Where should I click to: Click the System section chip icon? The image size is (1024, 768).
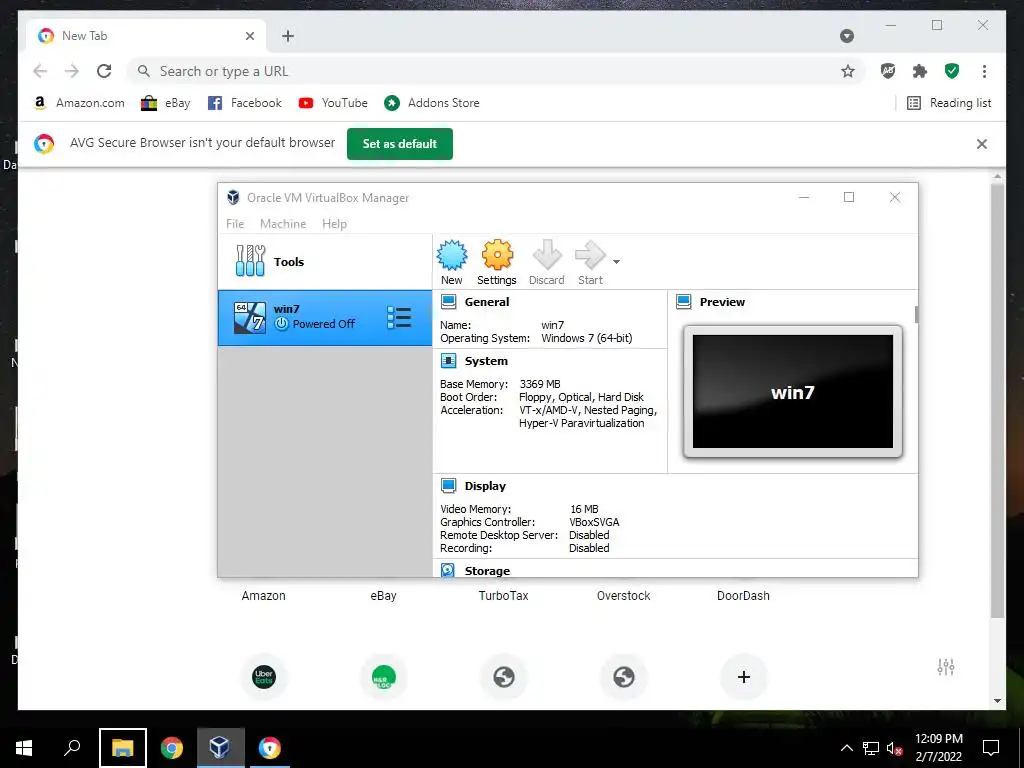pos(449,361)
